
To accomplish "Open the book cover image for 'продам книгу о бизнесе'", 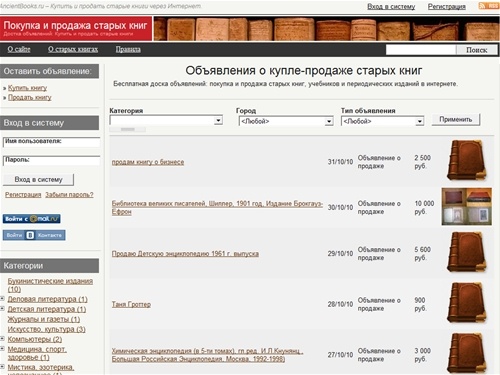I will [x=467, y=161].
